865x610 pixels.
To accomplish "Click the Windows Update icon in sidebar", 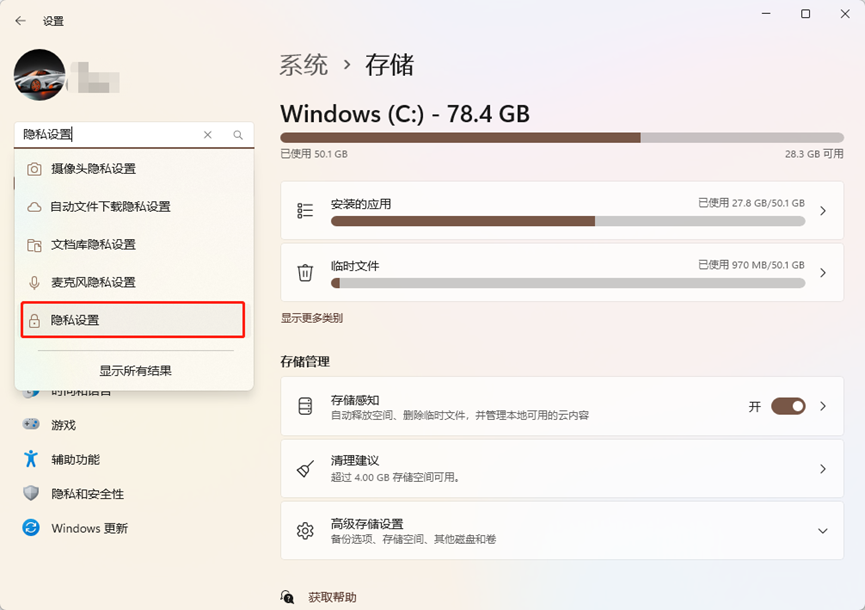I will point(31,528).
